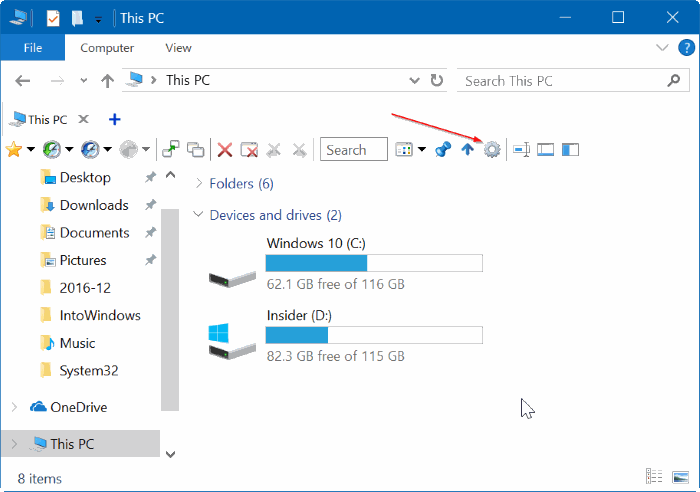The height and width of the screenshot is (492, 700).
Task: Go back with the back arrow
Action: [22, 81]
